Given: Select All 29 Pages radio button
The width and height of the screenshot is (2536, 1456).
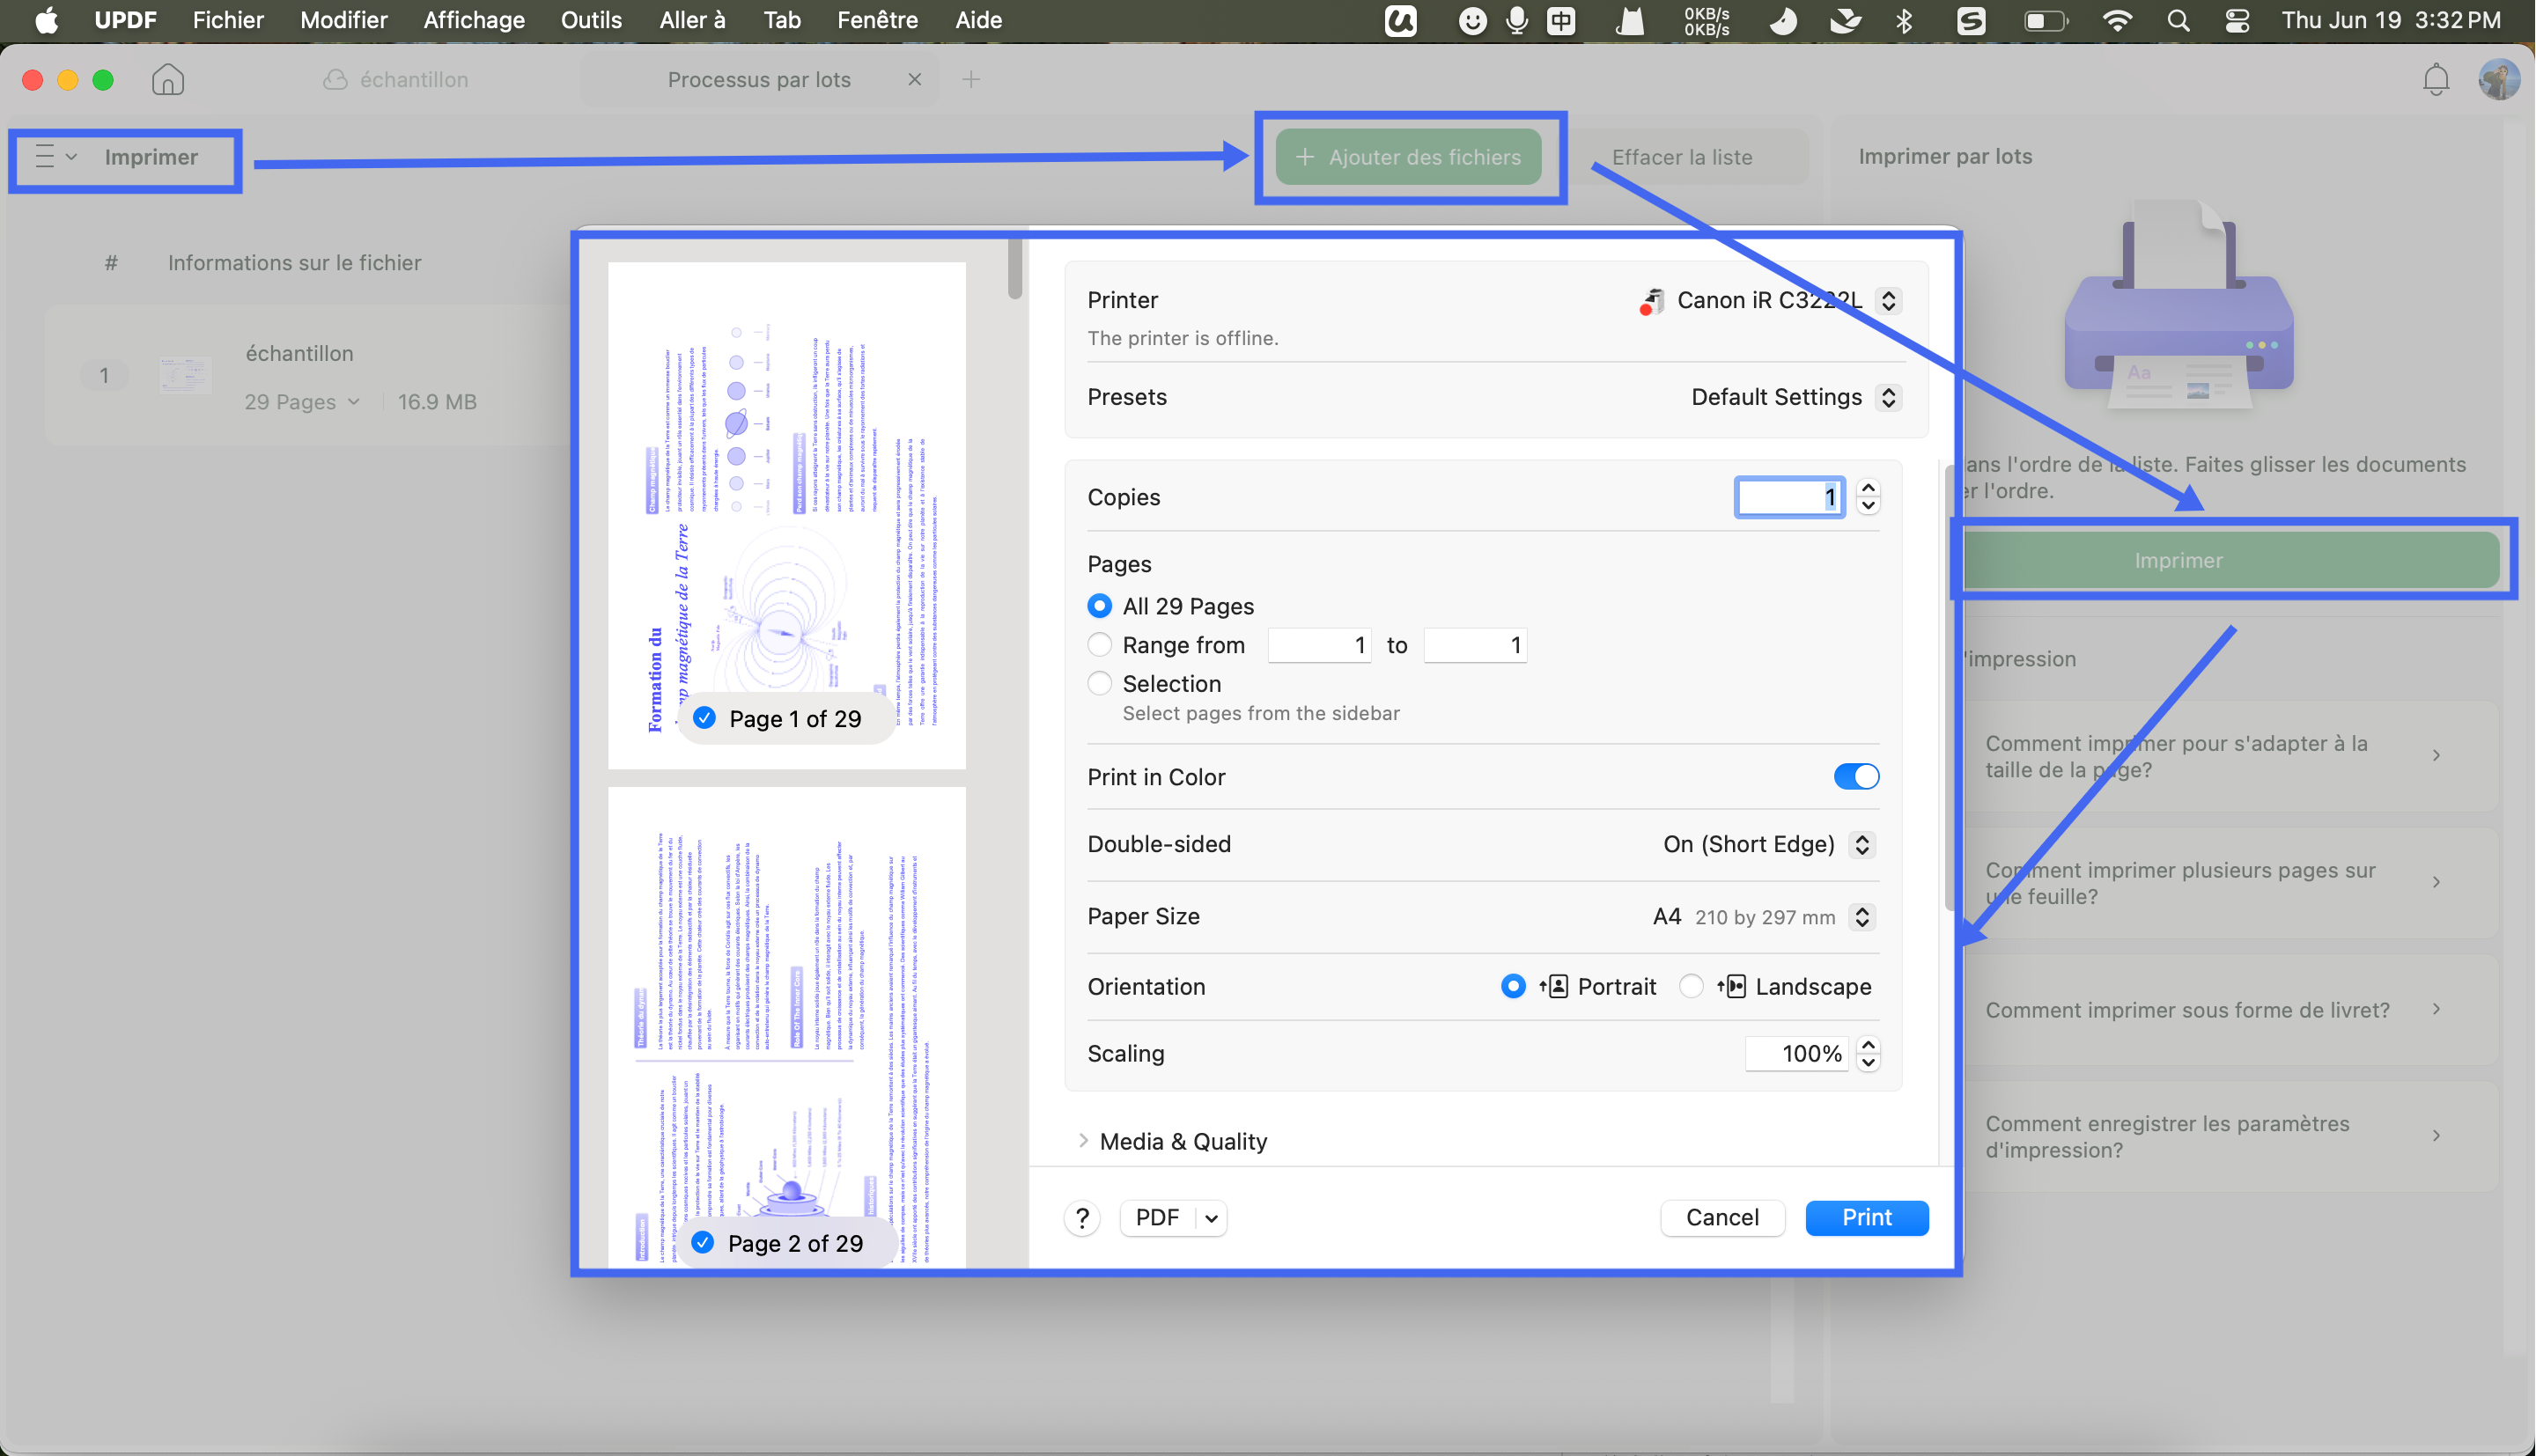Looking at the screenshot, I should point(1099,606).
